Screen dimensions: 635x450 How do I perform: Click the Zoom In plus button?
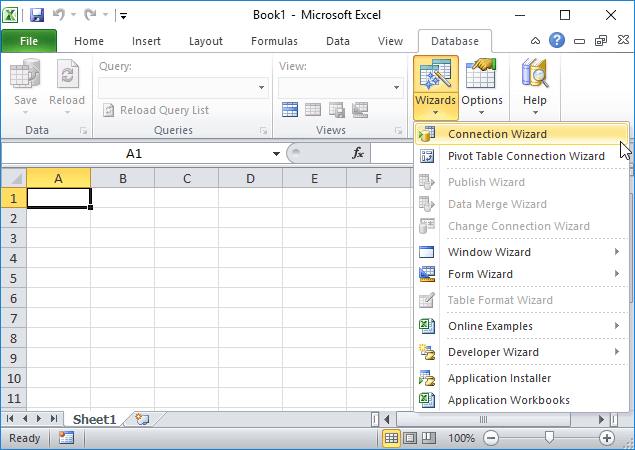coord(607,438)
